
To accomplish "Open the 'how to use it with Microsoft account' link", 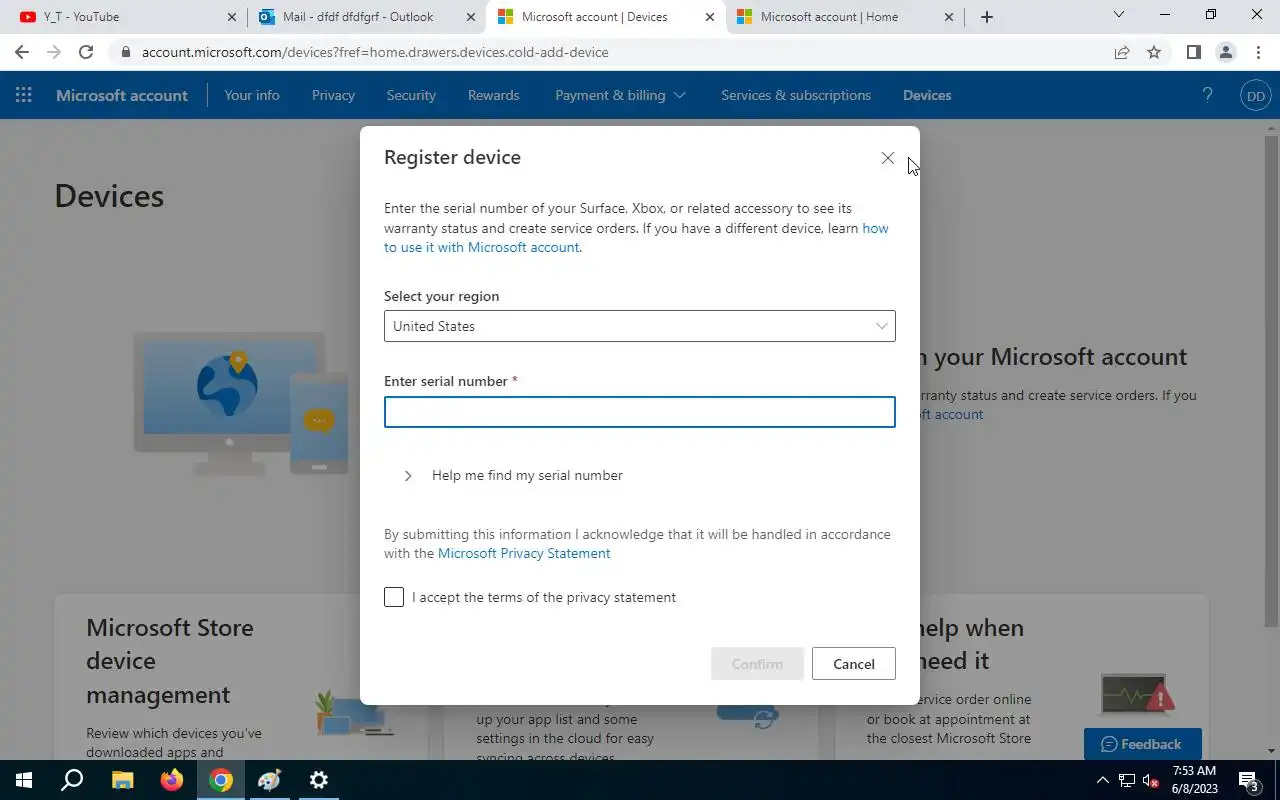I will (x=636, y=238).
